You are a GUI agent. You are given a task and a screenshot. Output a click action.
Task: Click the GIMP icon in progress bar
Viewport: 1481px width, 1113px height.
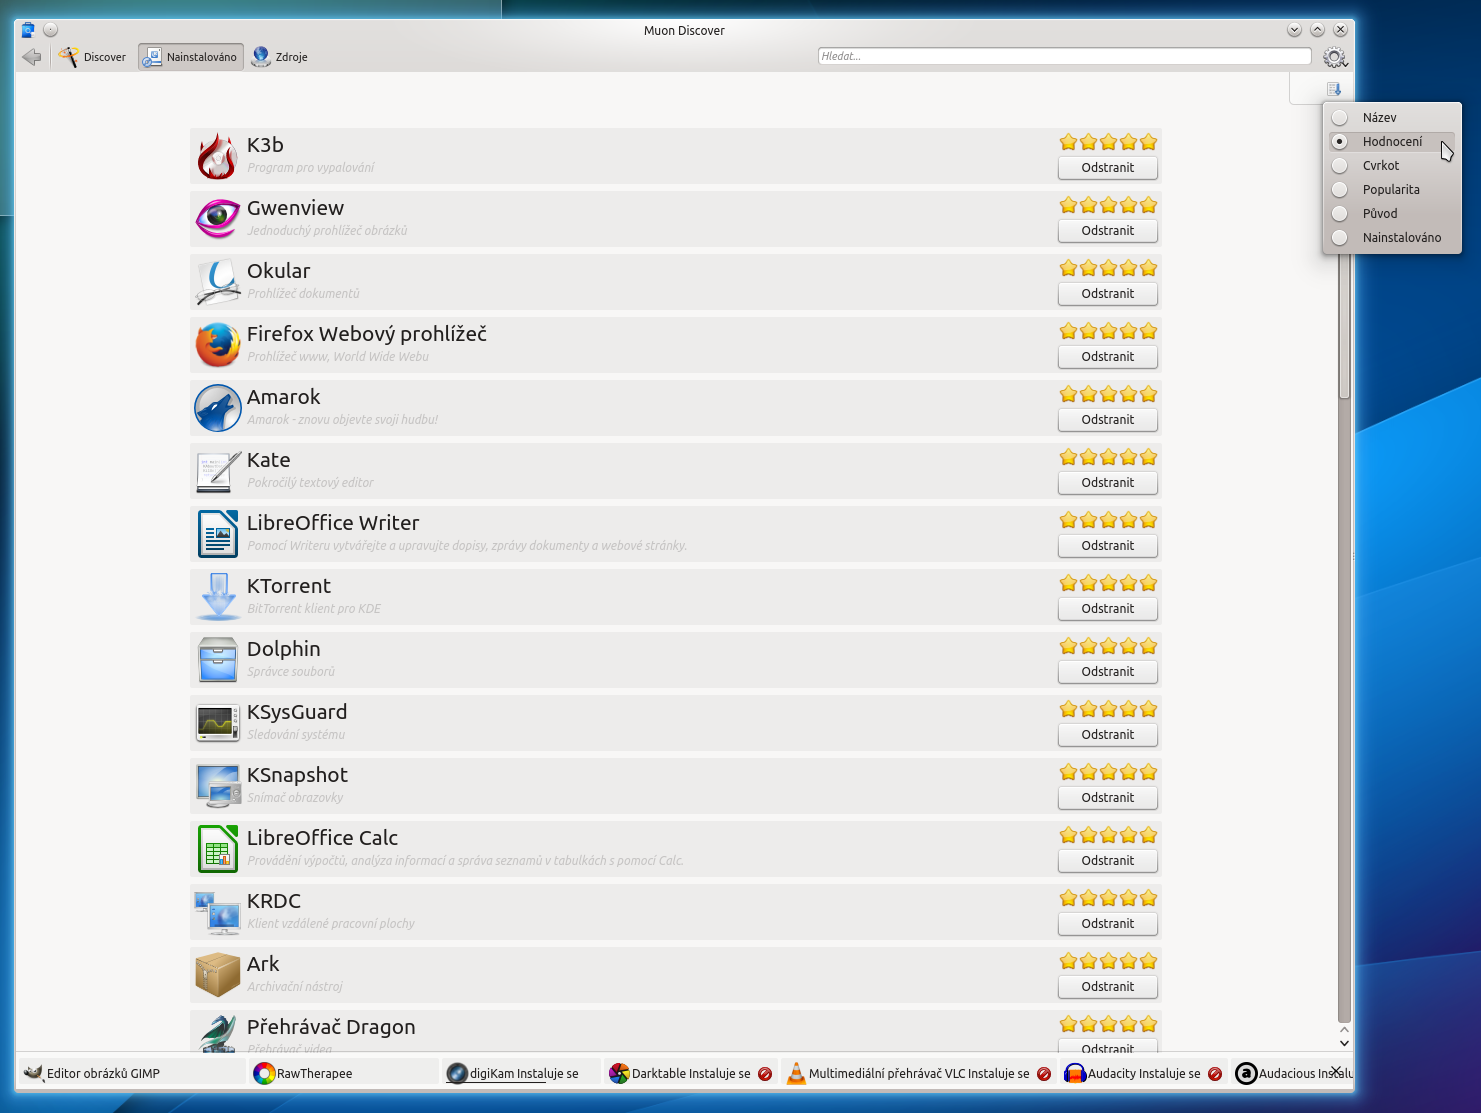[x=33, y=1073]
